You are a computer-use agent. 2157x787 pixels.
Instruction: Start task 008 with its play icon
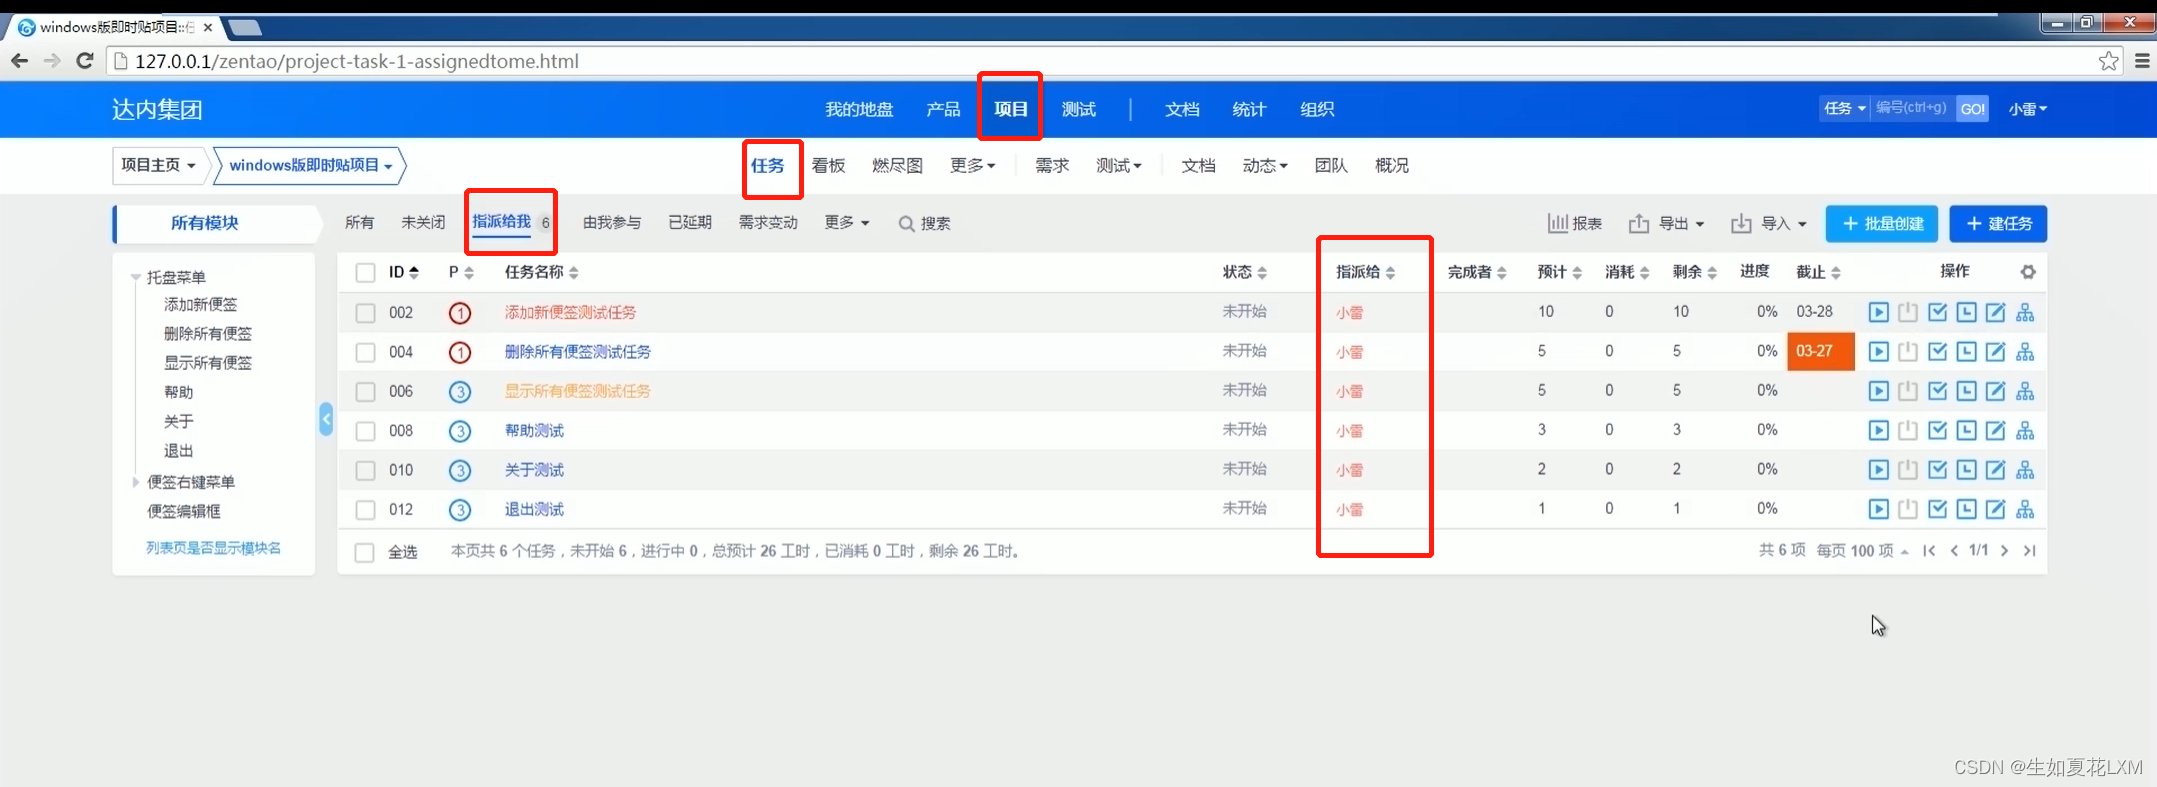(1878, 431)
